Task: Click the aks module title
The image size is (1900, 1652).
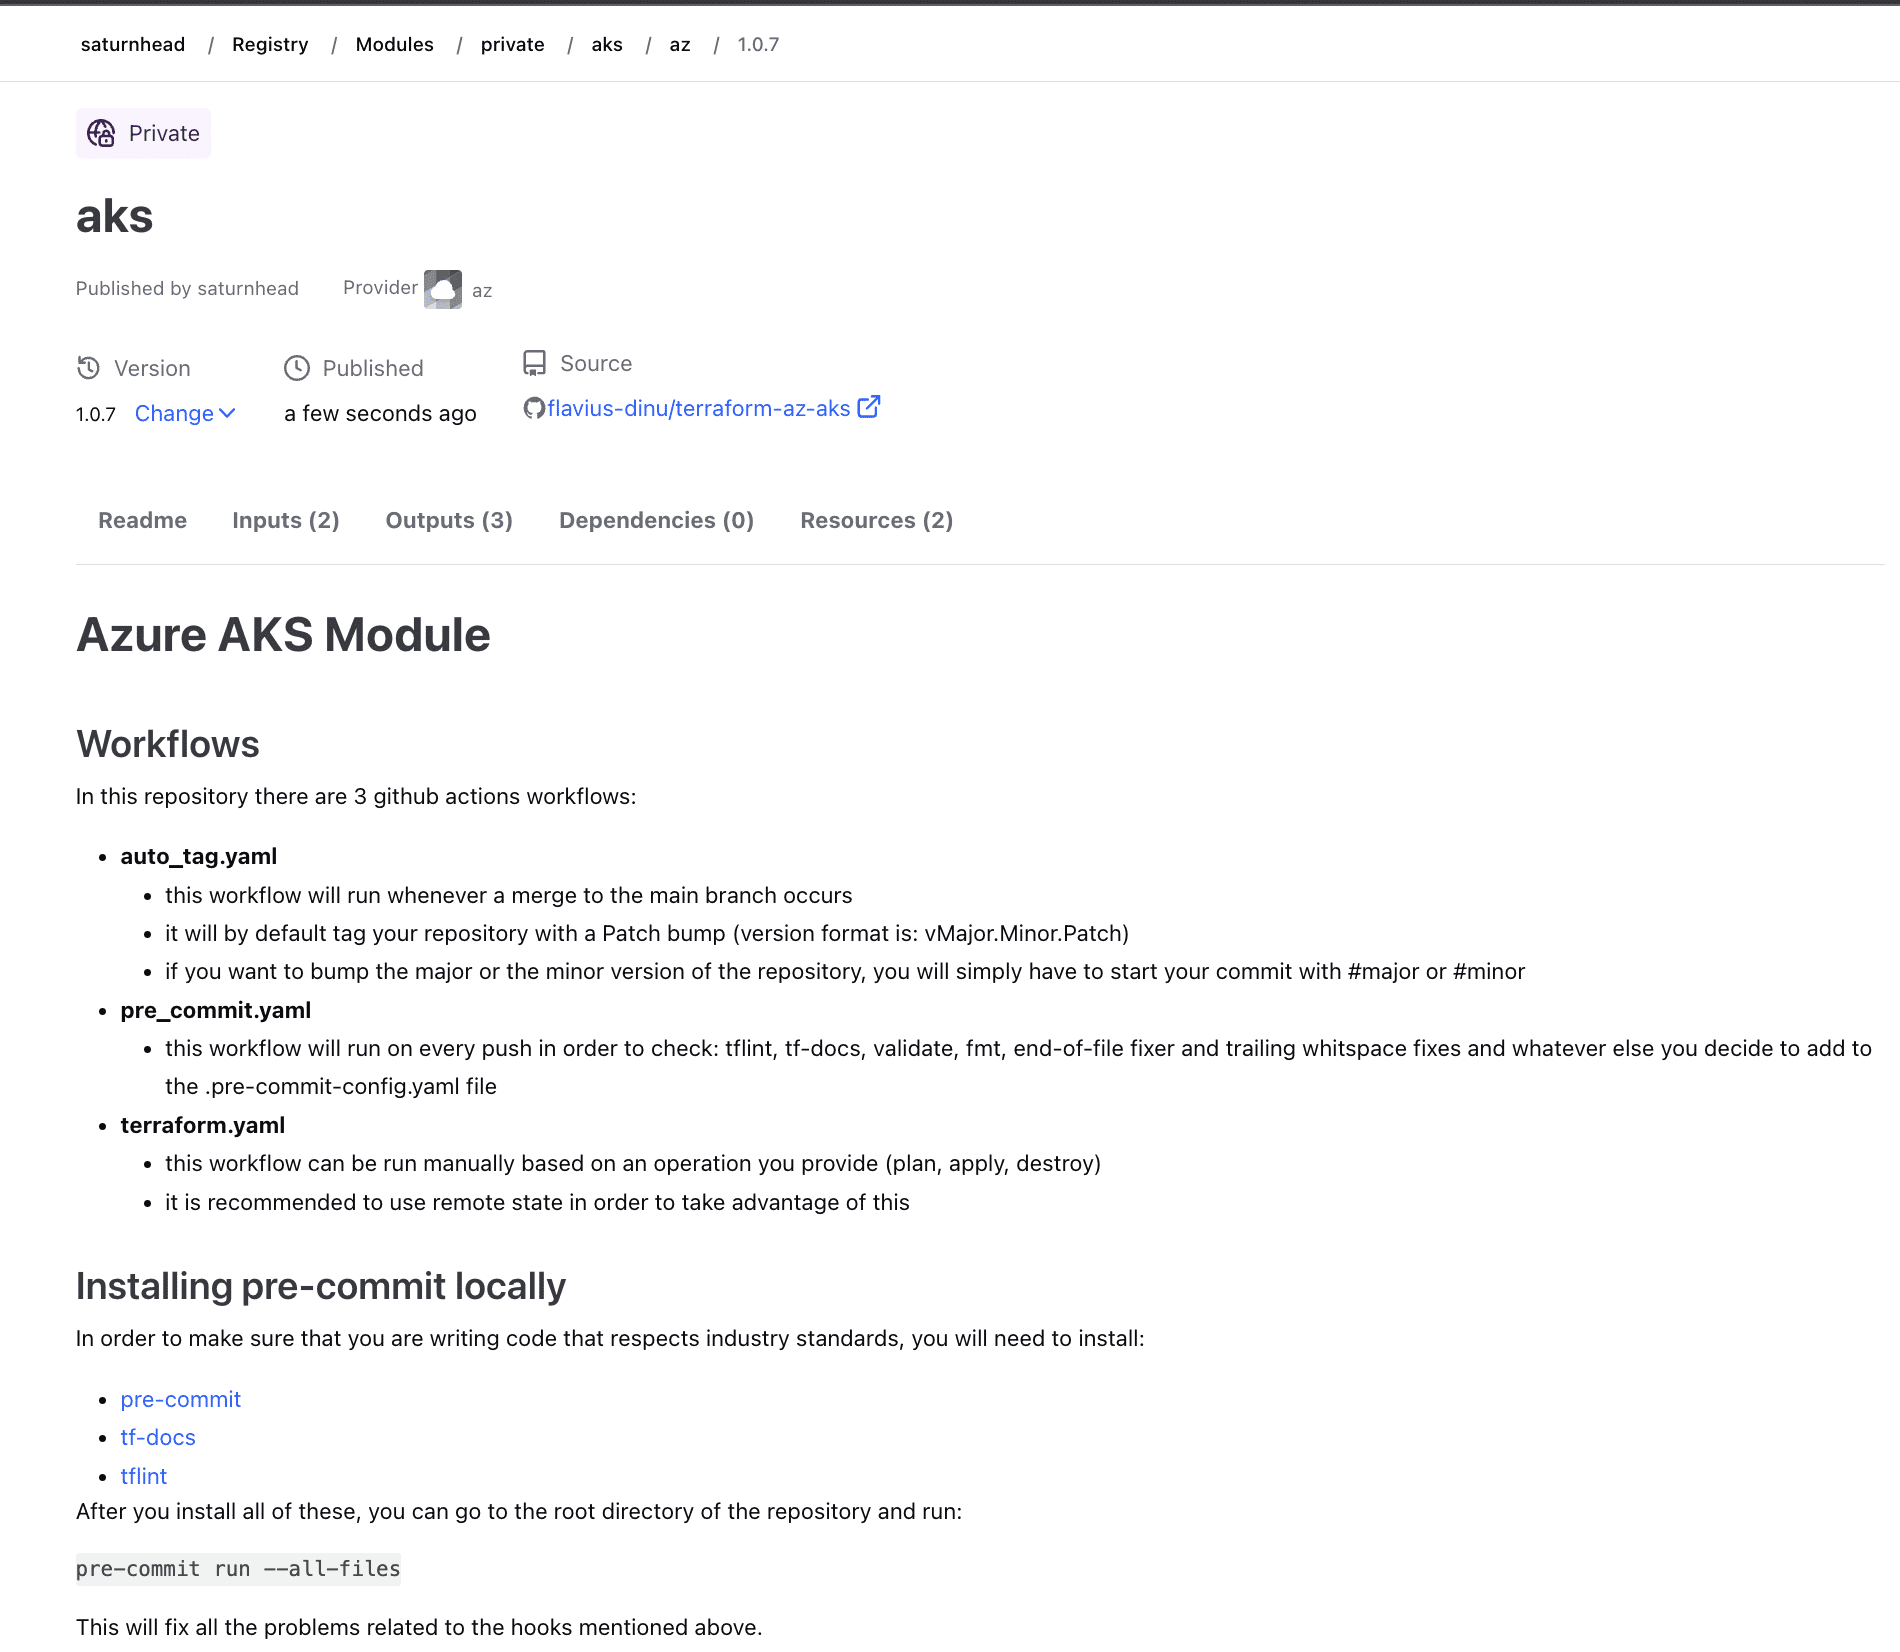Action: [x=115, y=216]
